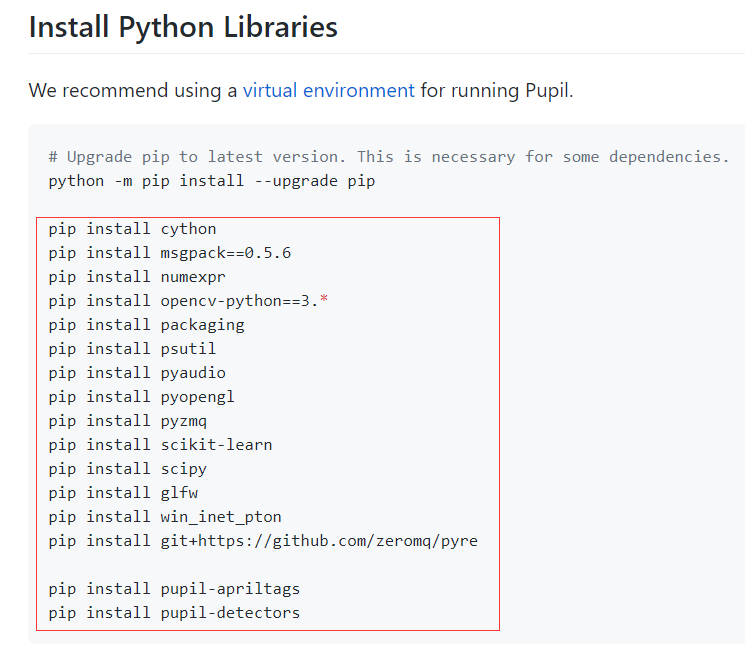Click the 'git+https://github.com/zeromq/pyre' install line

tap(263, 541)
